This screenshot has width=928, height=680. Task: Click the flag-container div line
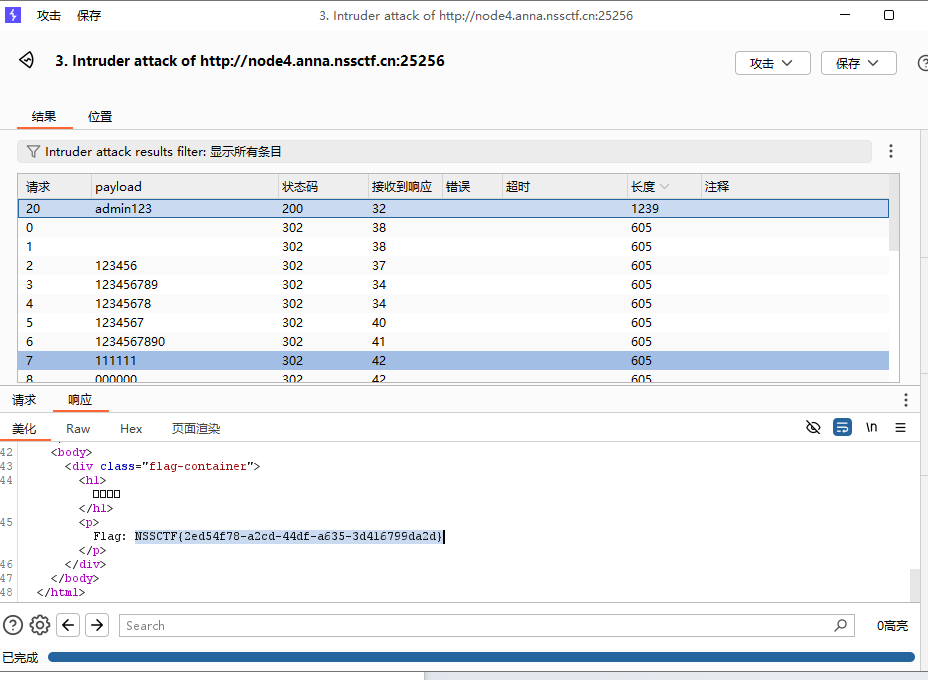(x=162, y=466)
